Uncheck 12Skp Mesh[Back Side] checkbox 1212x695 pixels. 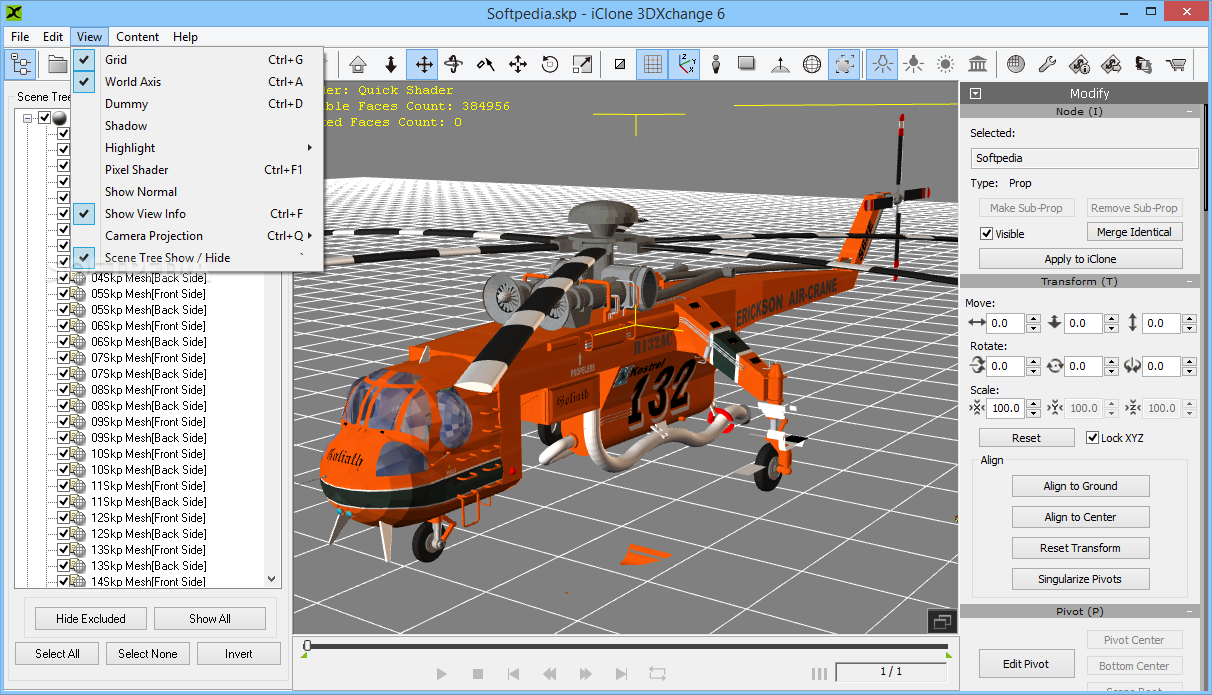click(64, 534)
